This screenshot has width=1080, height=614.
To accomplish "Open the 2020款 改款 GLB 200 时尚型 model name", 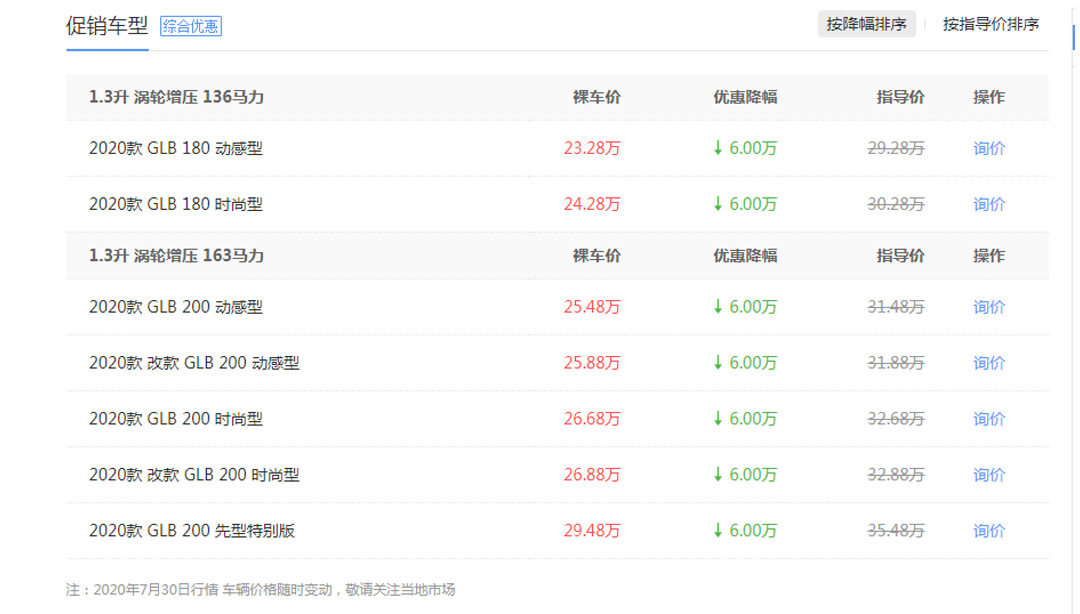I will (194, 475).
